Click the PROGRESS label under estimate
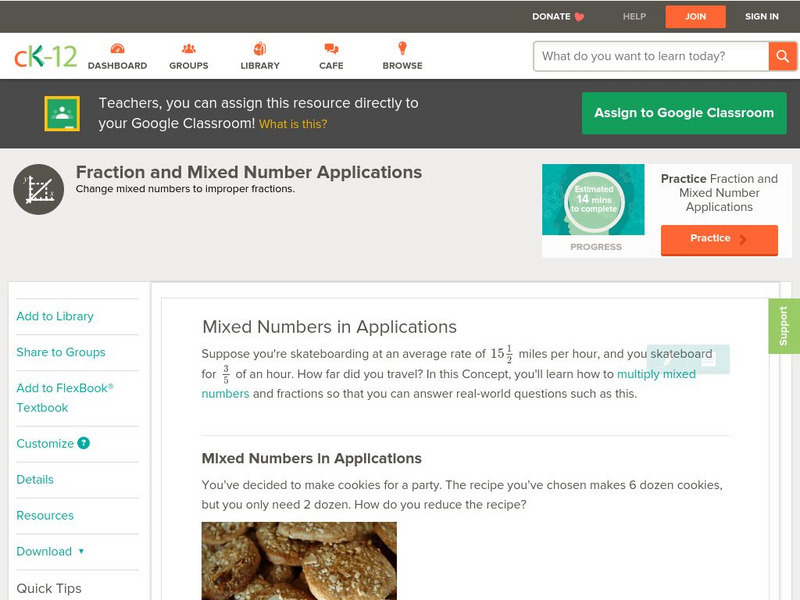The width and height of the screenshot is (800, 600). pos(596,247)
